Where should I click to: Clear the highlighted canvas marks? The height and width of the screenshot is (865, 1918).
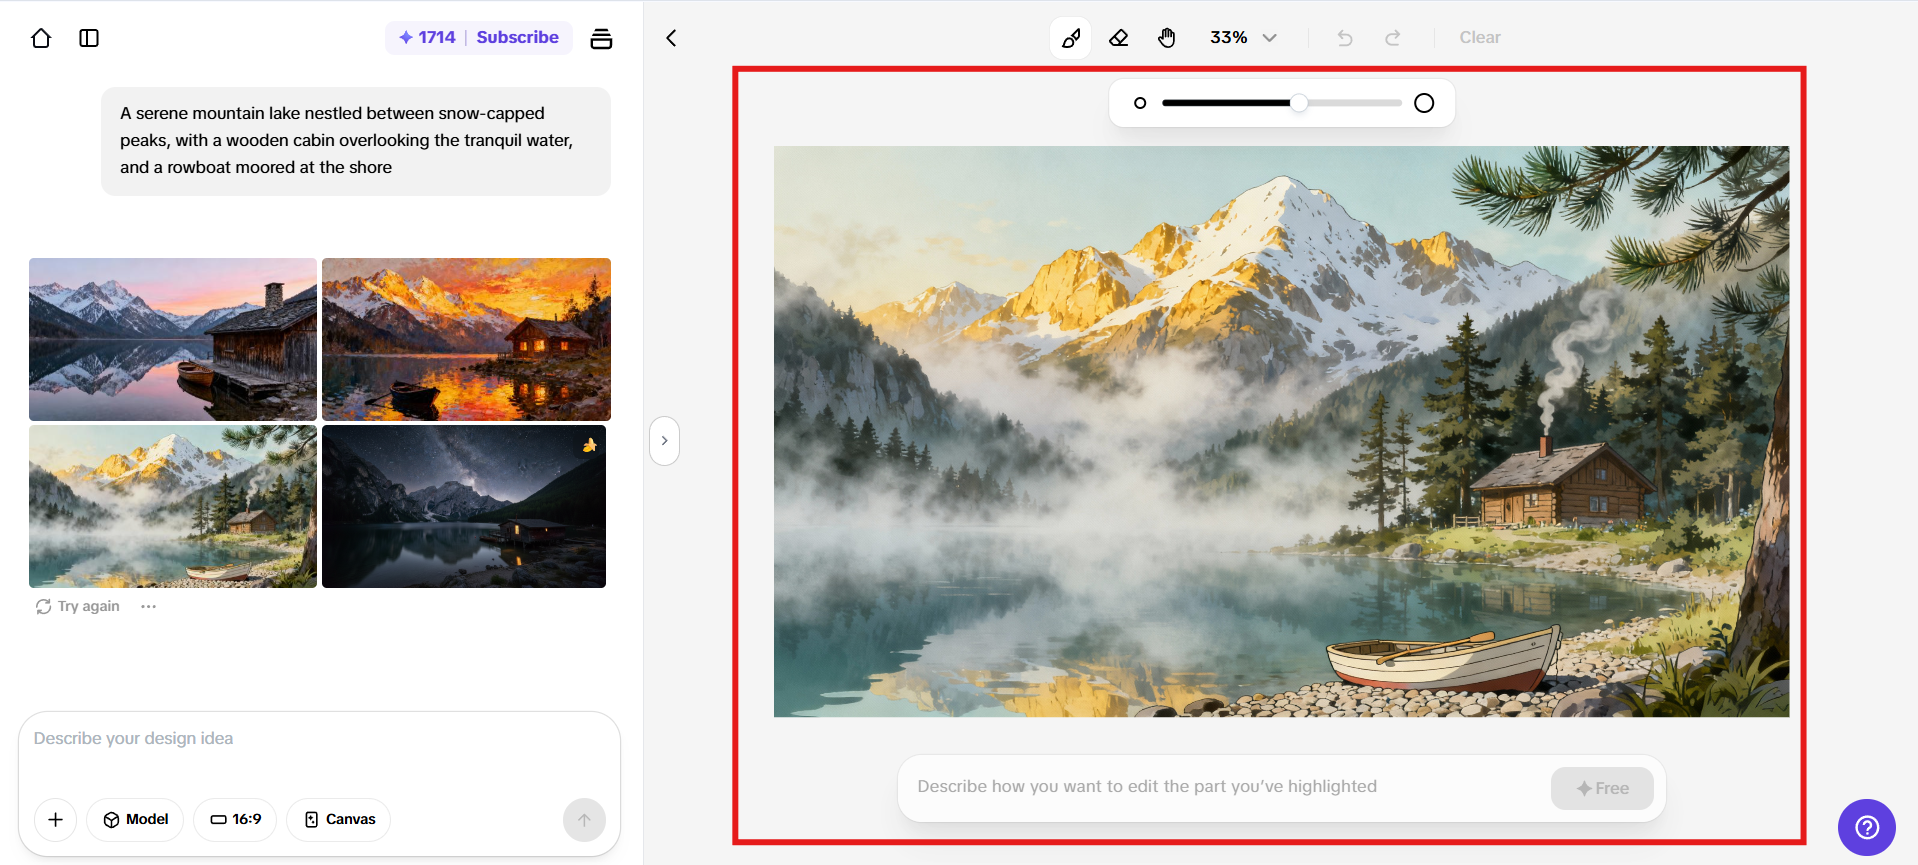pos(1480,38)
